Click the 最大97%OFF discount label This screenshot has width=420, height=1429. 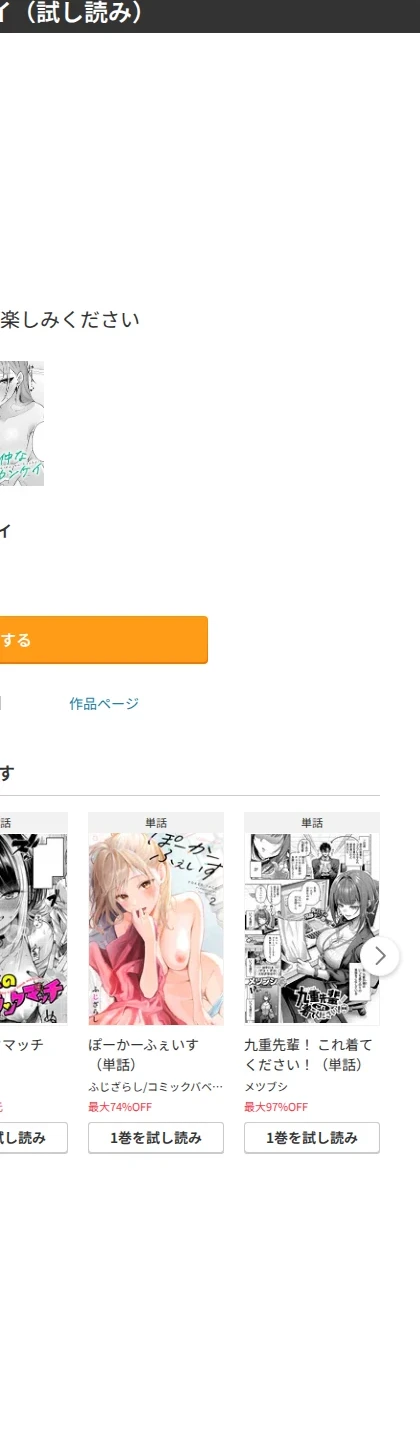[x=276, y=1107]
